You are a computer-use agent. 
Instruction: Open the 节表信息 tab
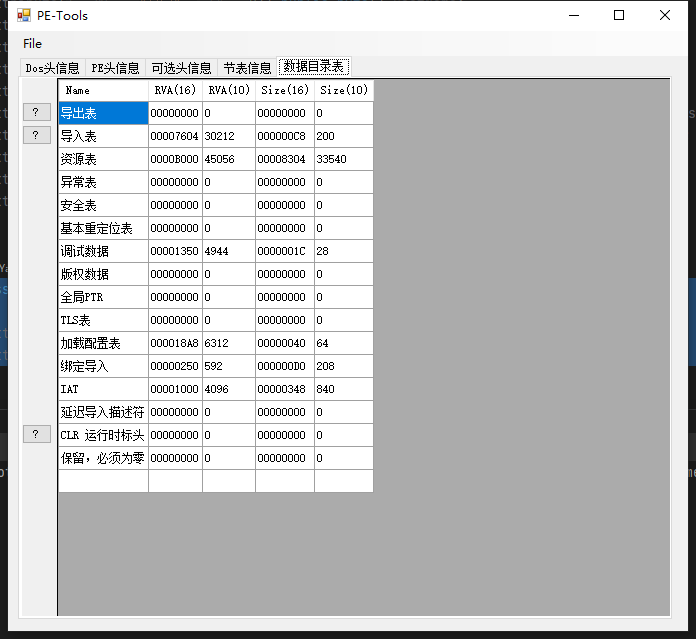tap(247, 68)
